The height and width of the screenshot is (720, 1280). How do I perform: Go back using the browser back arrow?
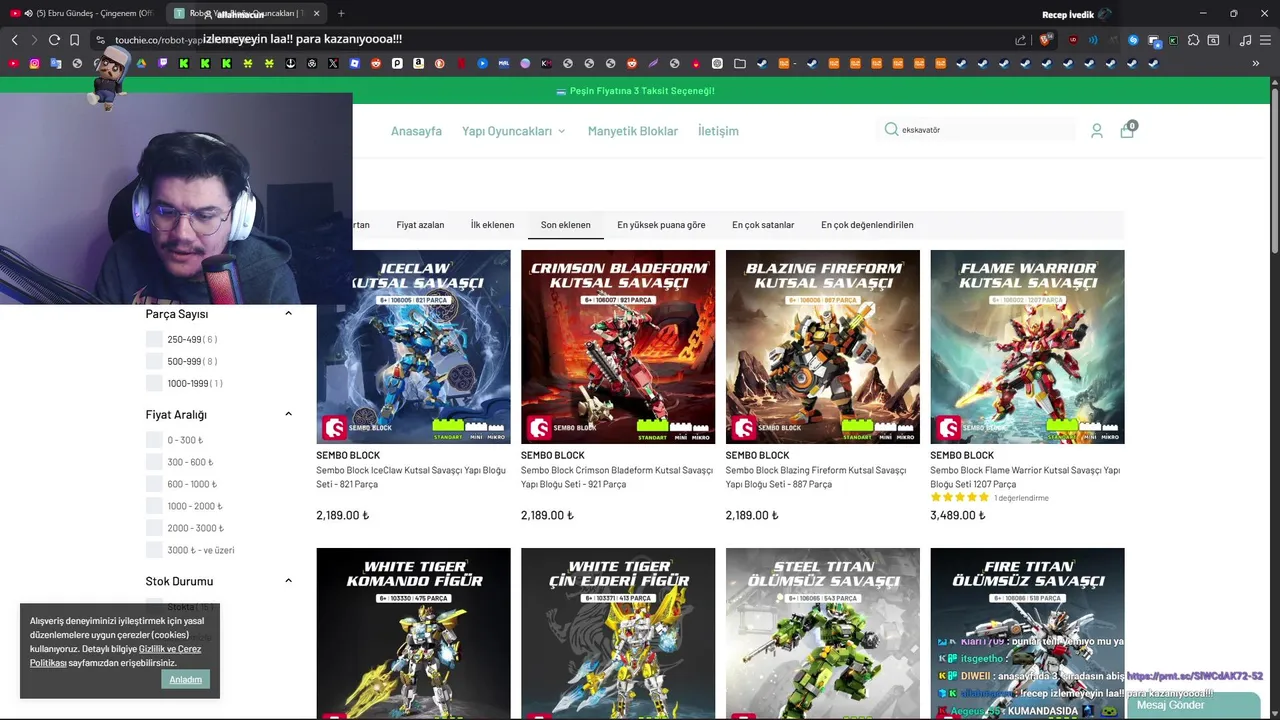pos(14,40)
